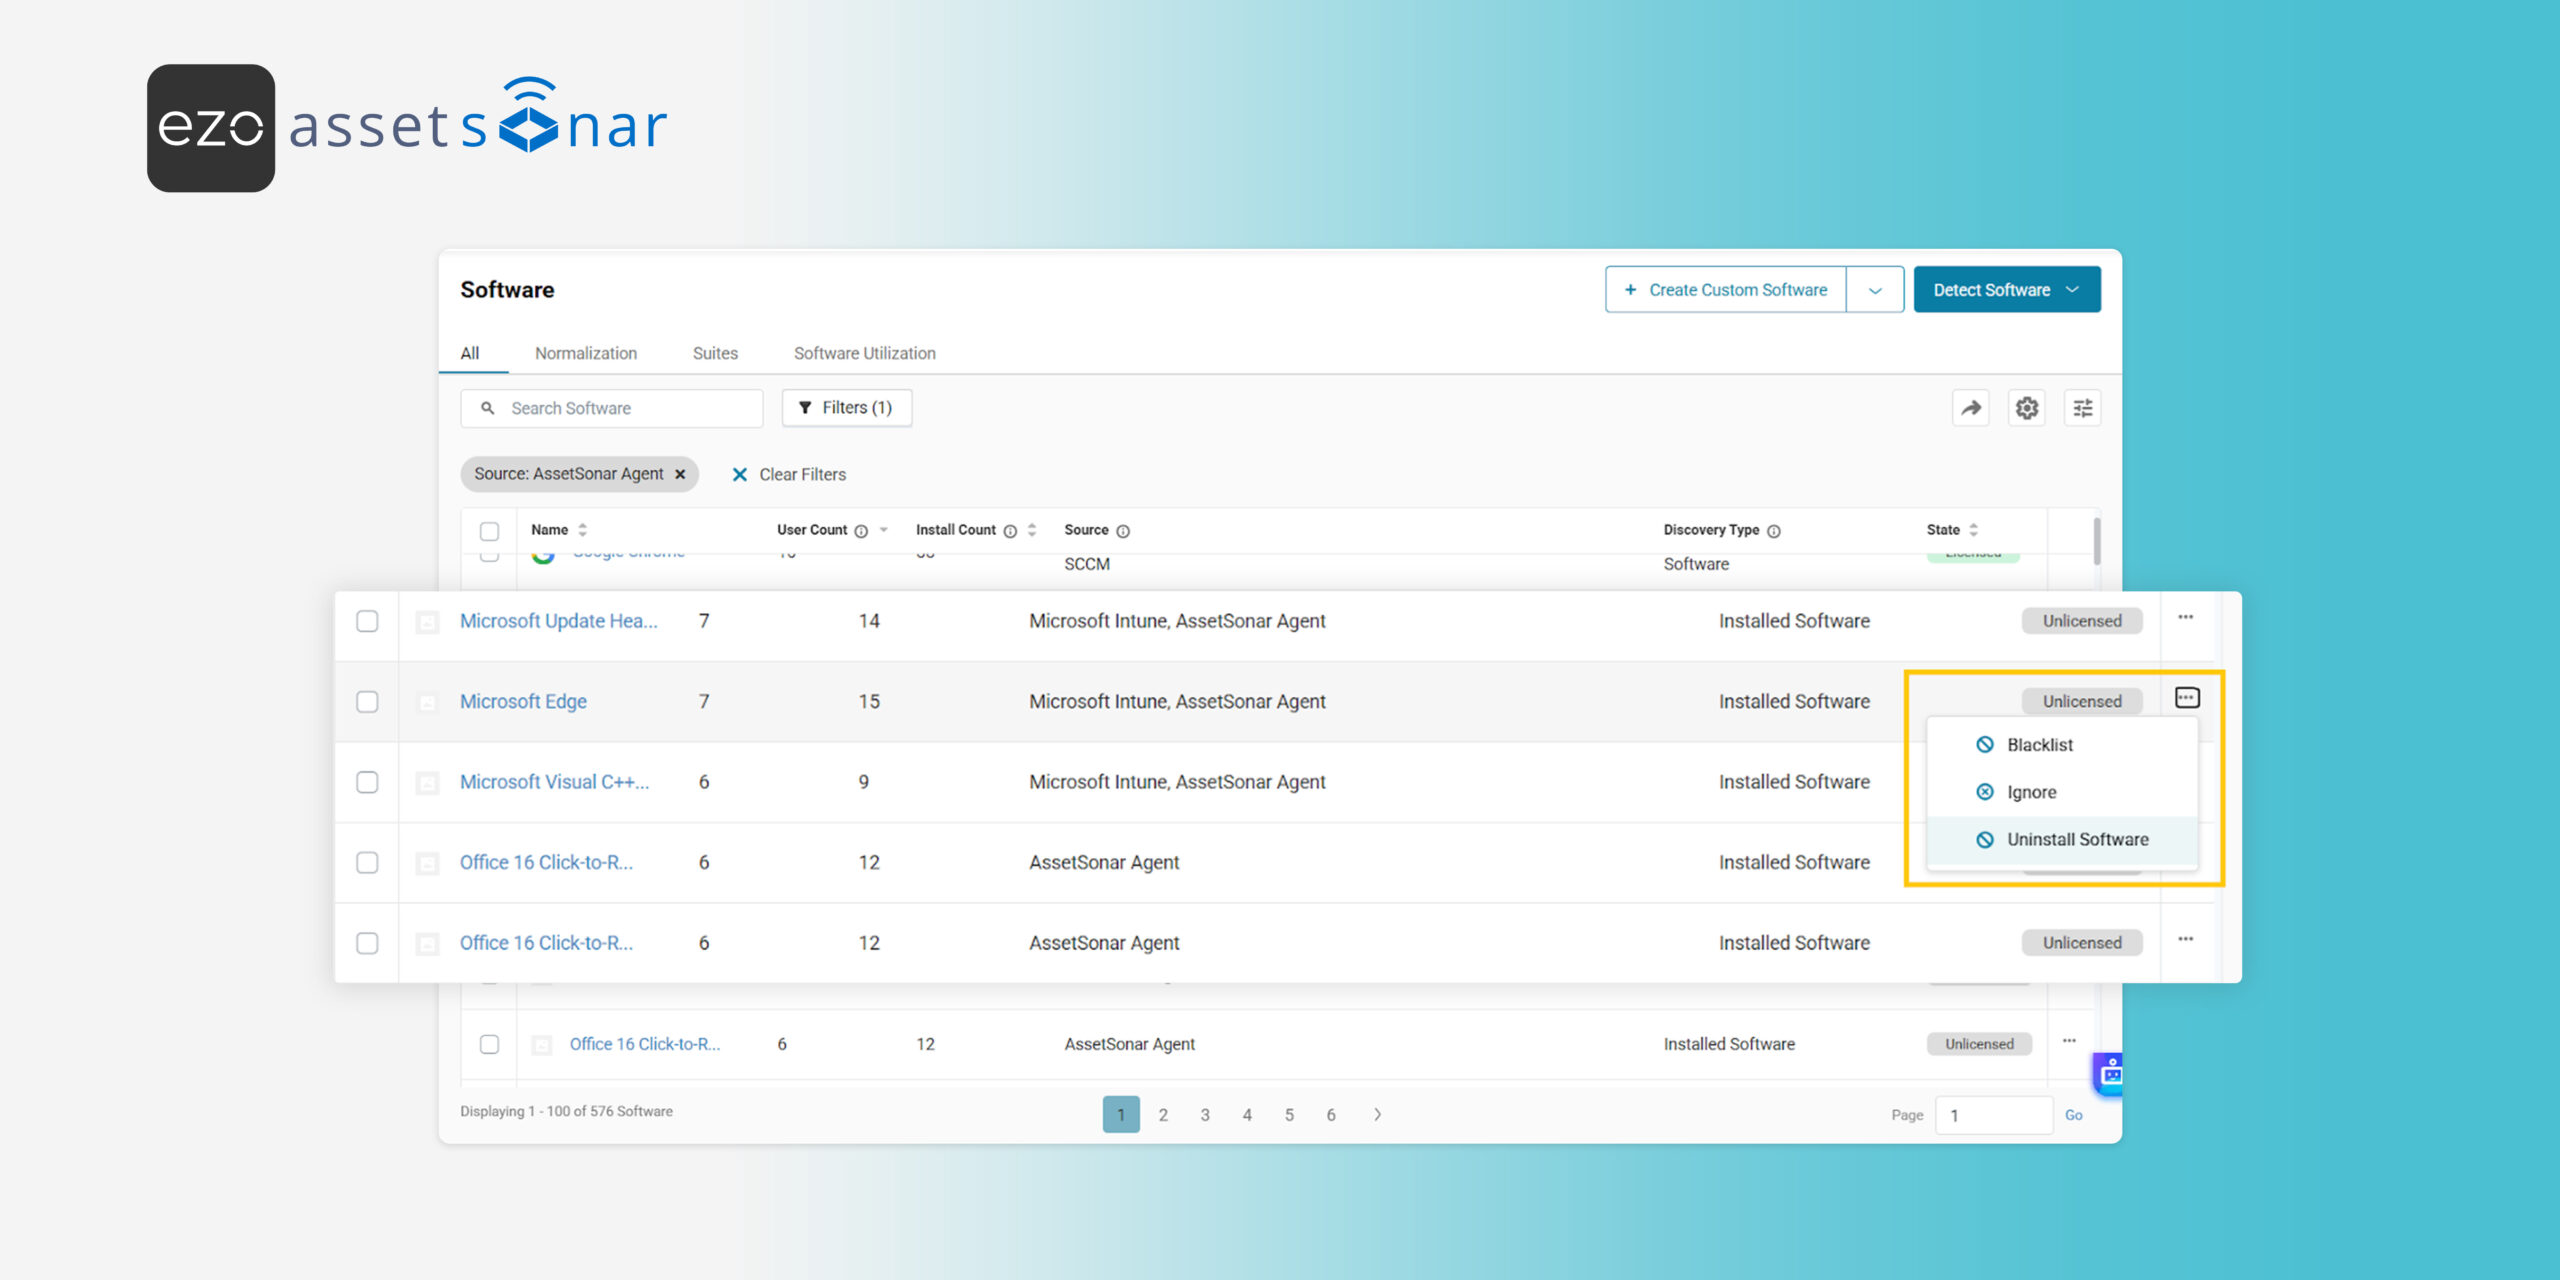Select Blacklist from the context menu
2560x1280 pixels.
pos(2062,745)
